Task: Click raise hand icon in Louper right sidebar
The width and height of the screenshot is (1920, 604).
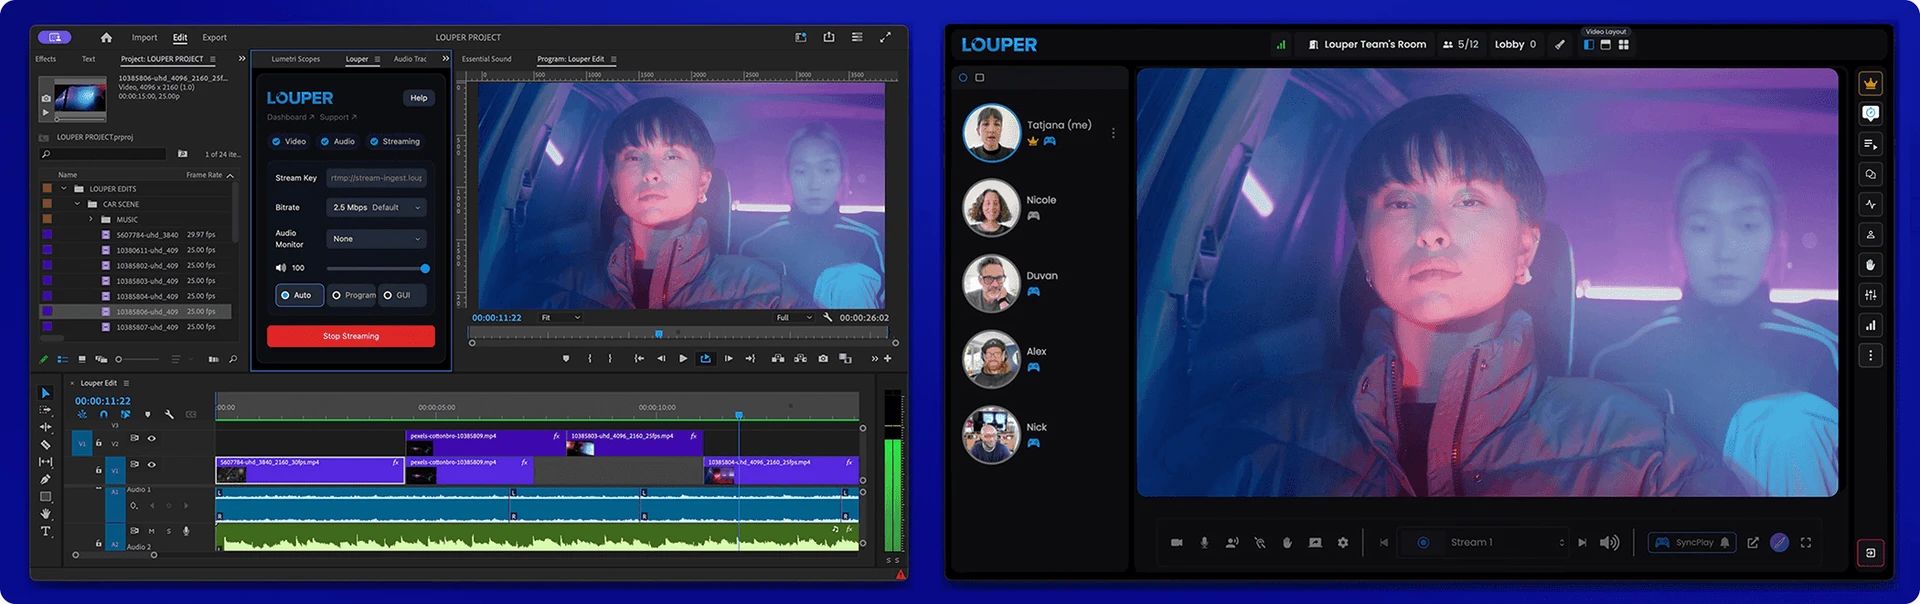Action: 1871,265
